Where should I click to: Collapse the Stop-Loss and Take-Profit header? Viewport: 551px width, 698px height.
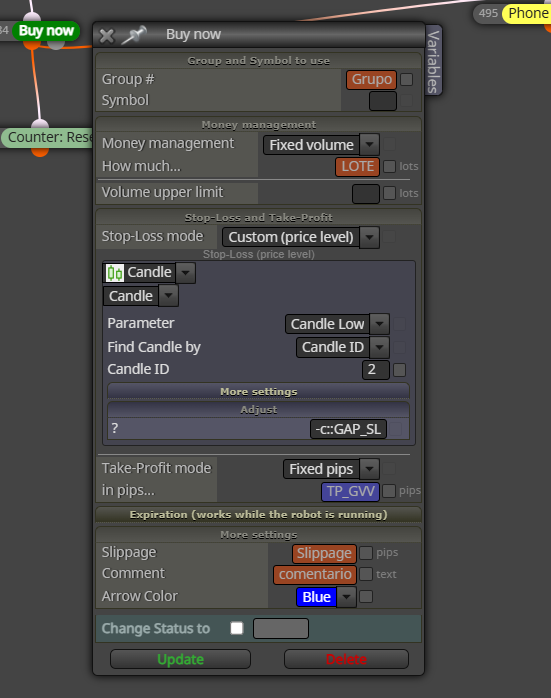click(259, 217)
